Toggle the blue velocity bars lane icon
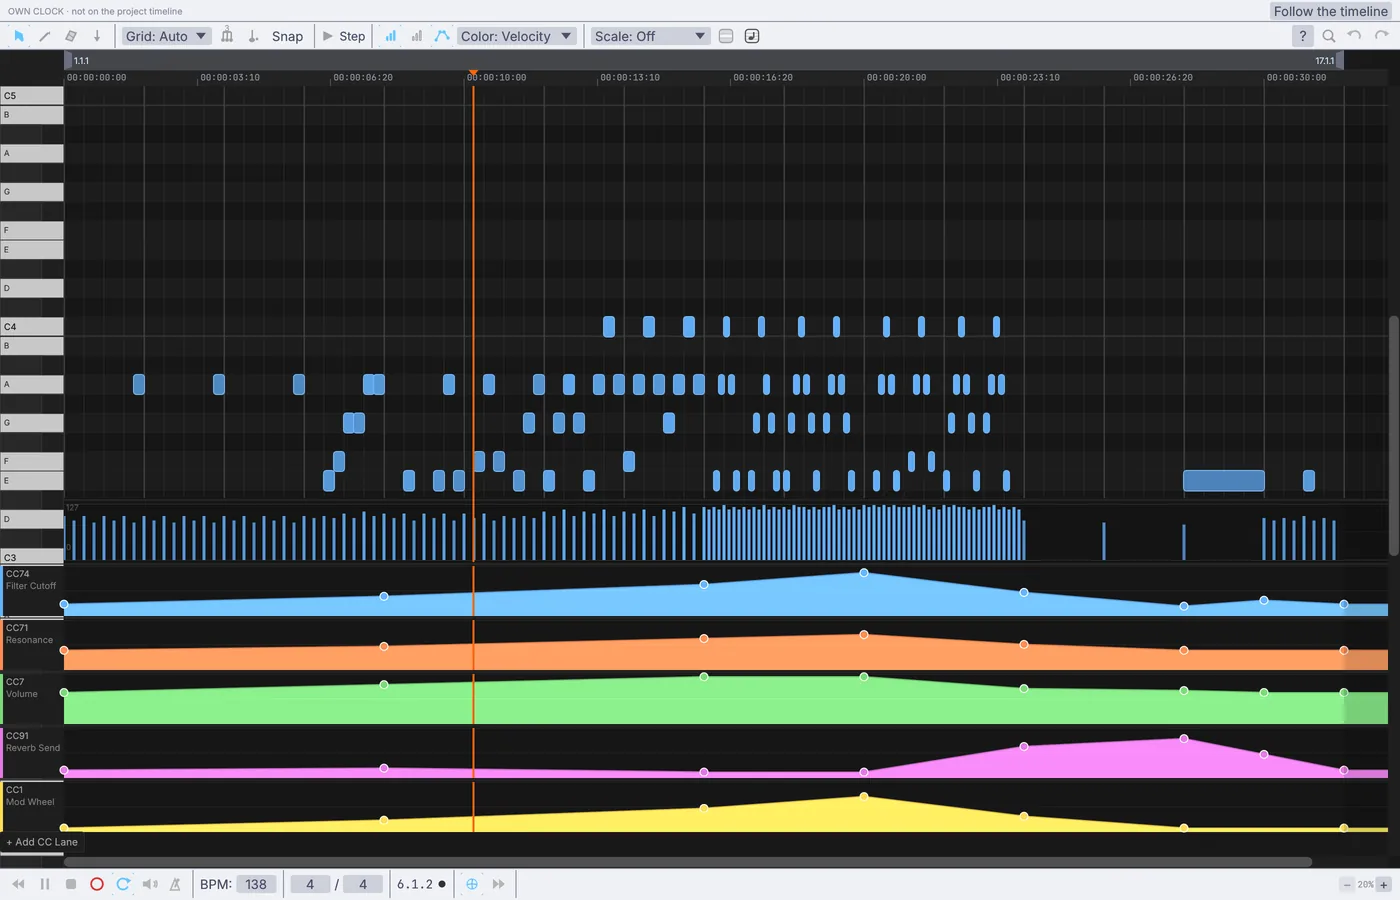This screenshot has height=900, width=1400. coord(390,36)
